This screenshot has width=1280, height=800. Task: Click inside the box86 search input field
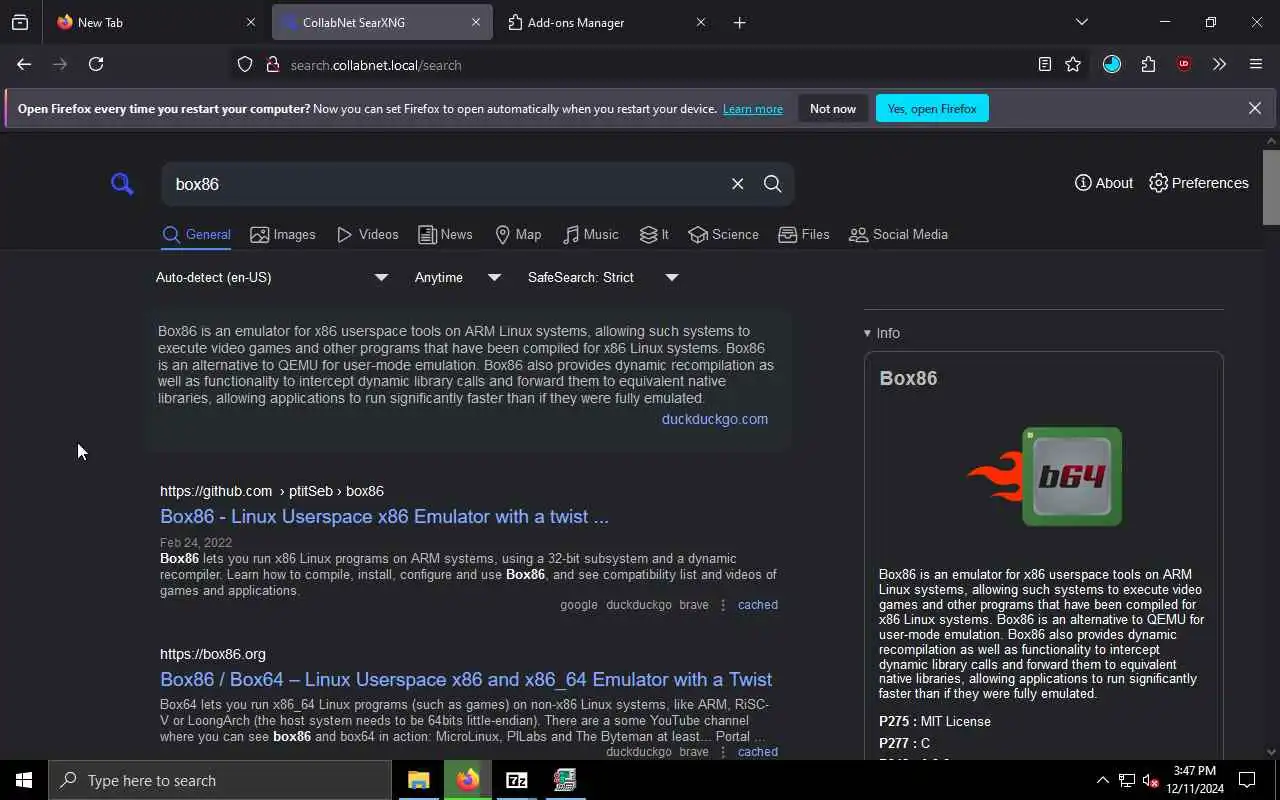click(444, 184)
